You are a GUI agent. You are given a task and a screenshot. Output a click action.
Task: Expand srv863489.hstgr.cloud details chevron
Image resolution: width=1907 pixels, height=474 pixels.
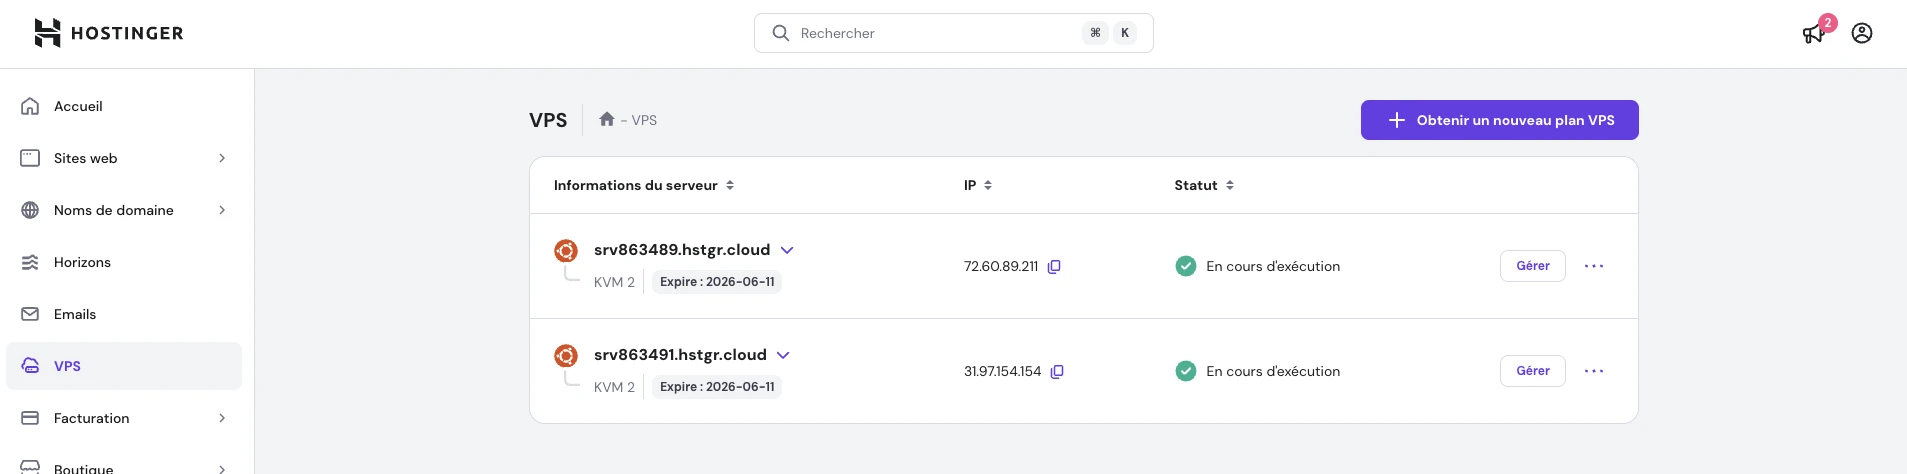787,250
